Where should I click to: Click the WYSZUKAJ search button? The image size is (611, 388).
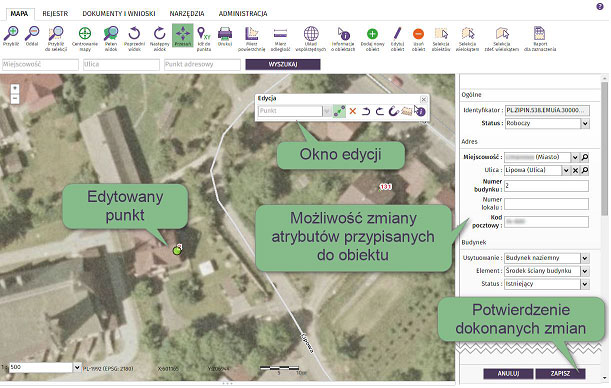[283, 64]
